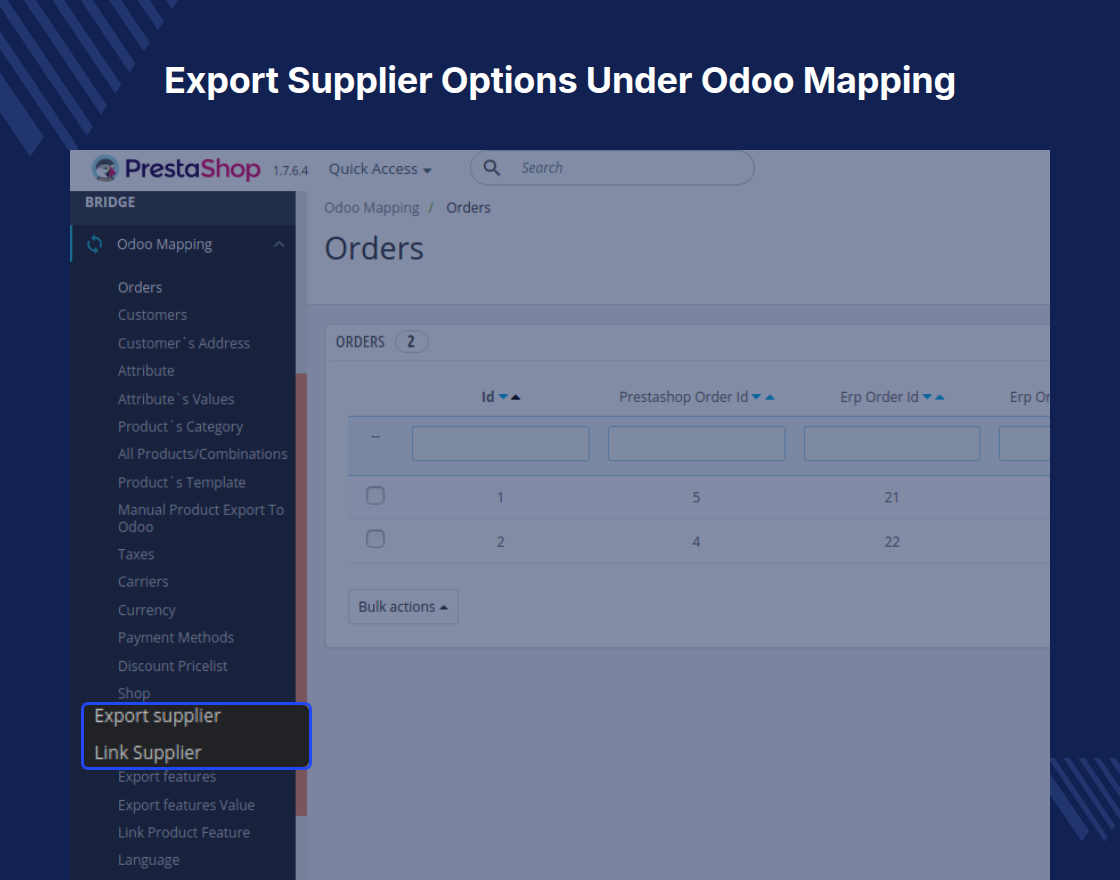Sort Erp Order Id descending arrow
This screenshot has height=880, width=1120.
(x=927, y=397)
